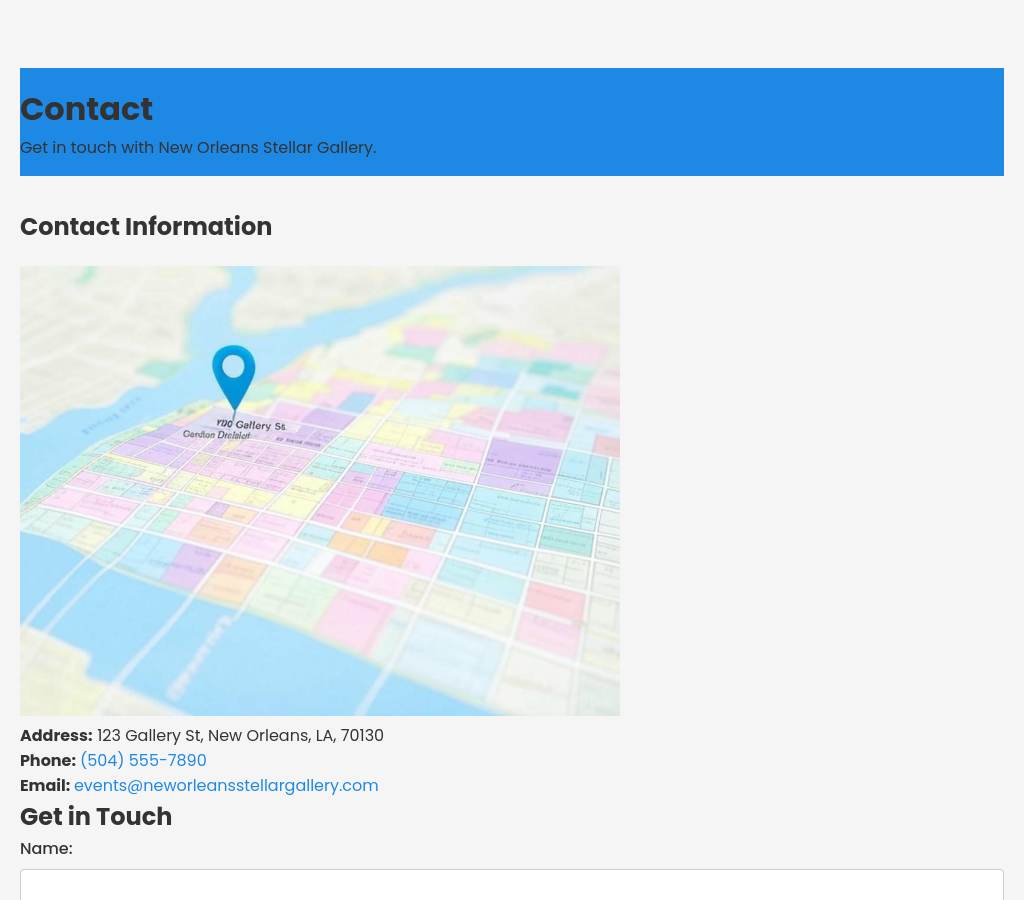Focus the Name input field

511,884
